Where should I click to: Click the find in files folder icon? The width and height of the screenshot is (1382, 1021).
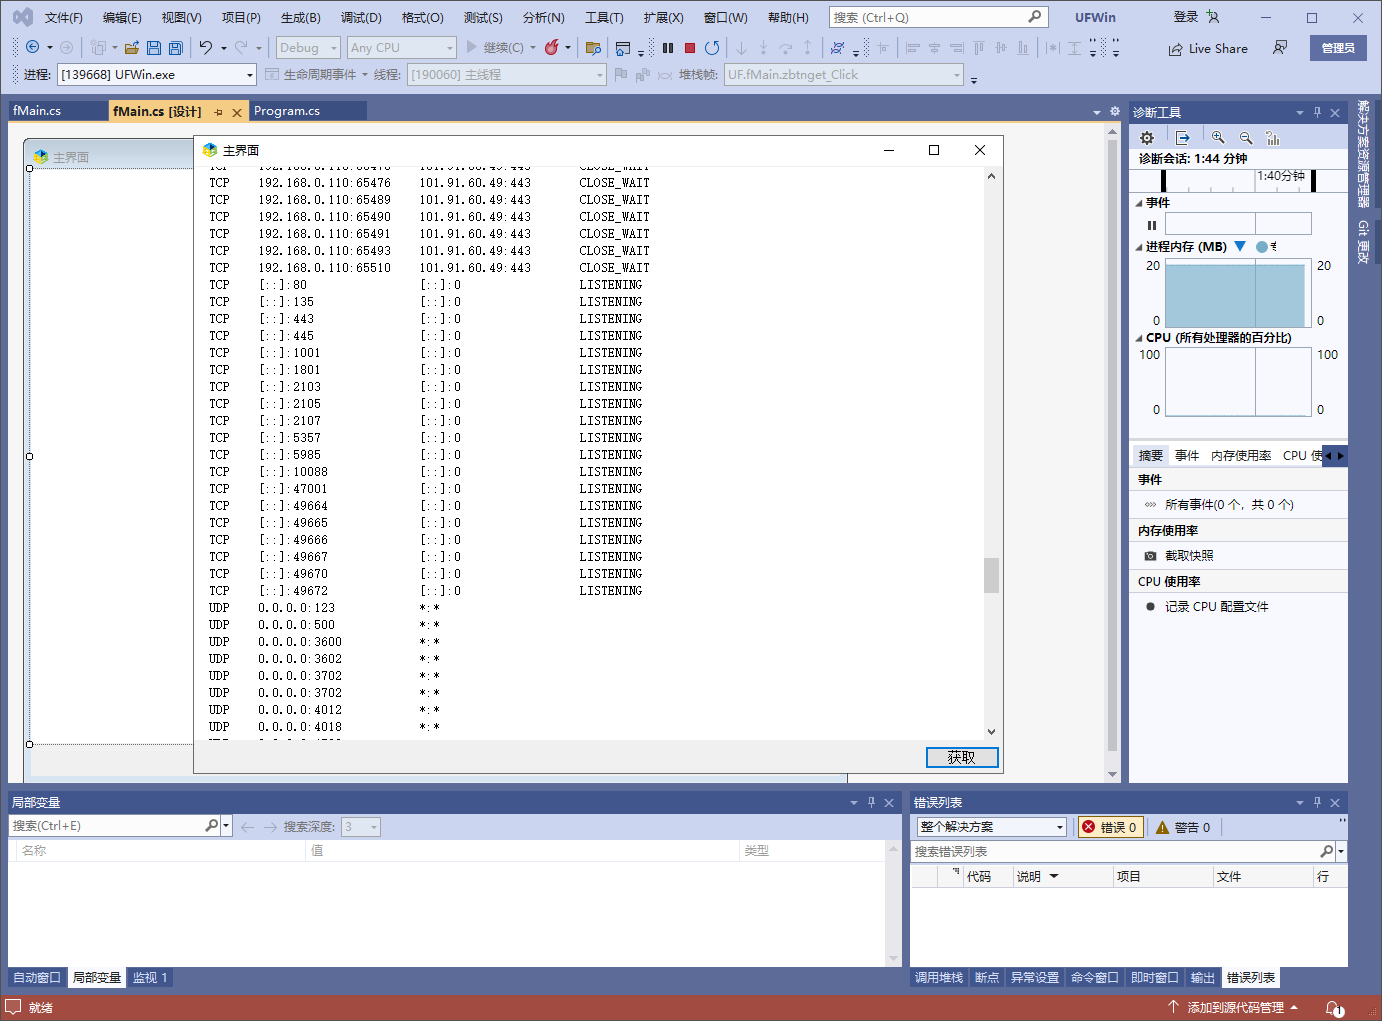593,47
